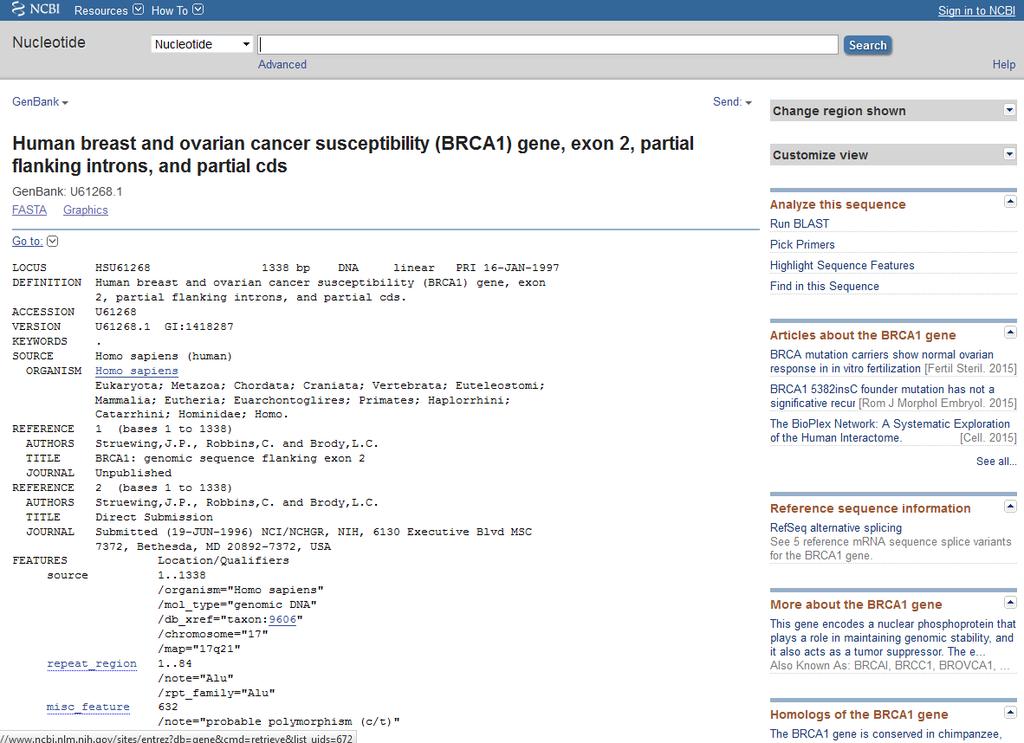
Task: Click Run BLAST
Action: coord(799,224)
